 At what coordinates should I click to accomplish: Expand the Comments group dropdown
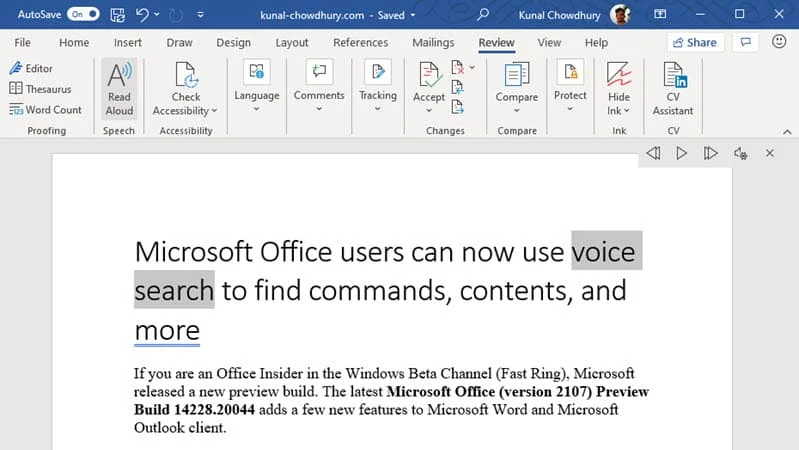[319, 109]
